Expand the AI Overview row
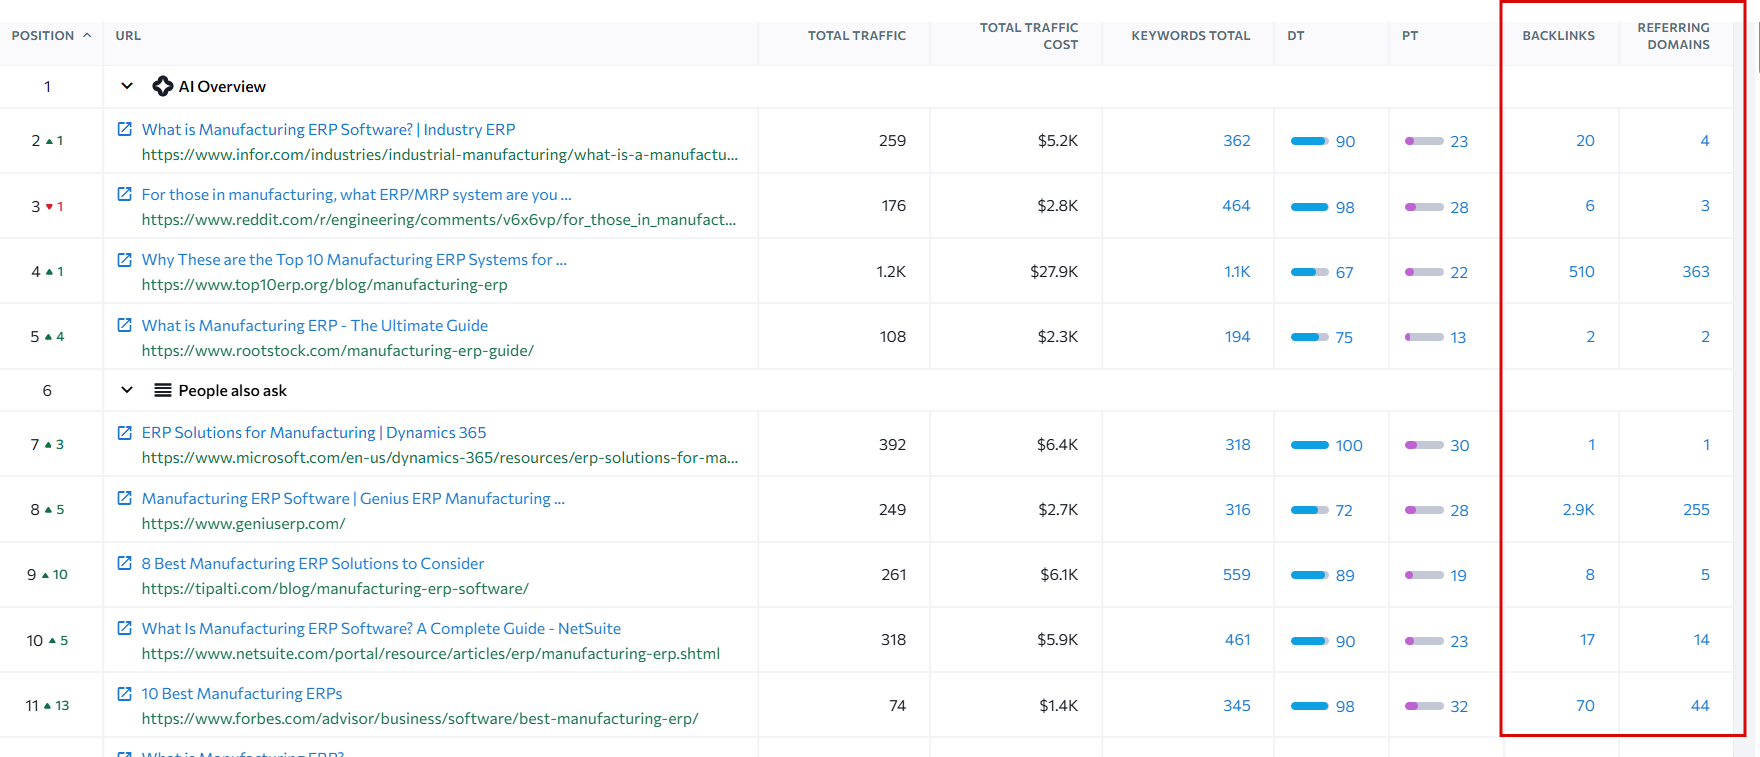 click(x=127, y=86)
